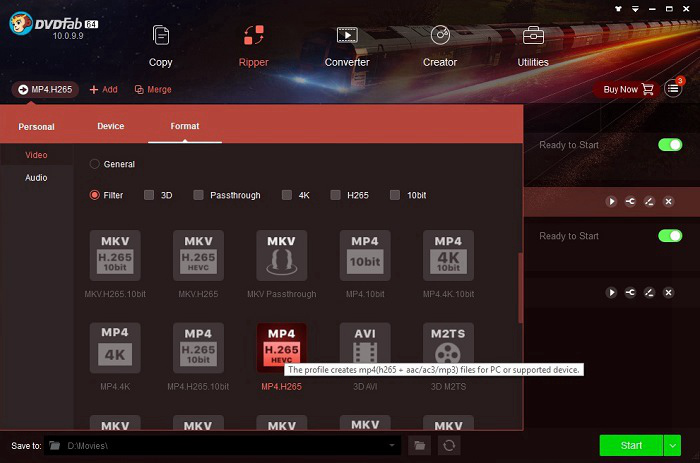The image size is (700, 463).
Task: Check the 3D filter checkbox
Action: click(149, 195)
